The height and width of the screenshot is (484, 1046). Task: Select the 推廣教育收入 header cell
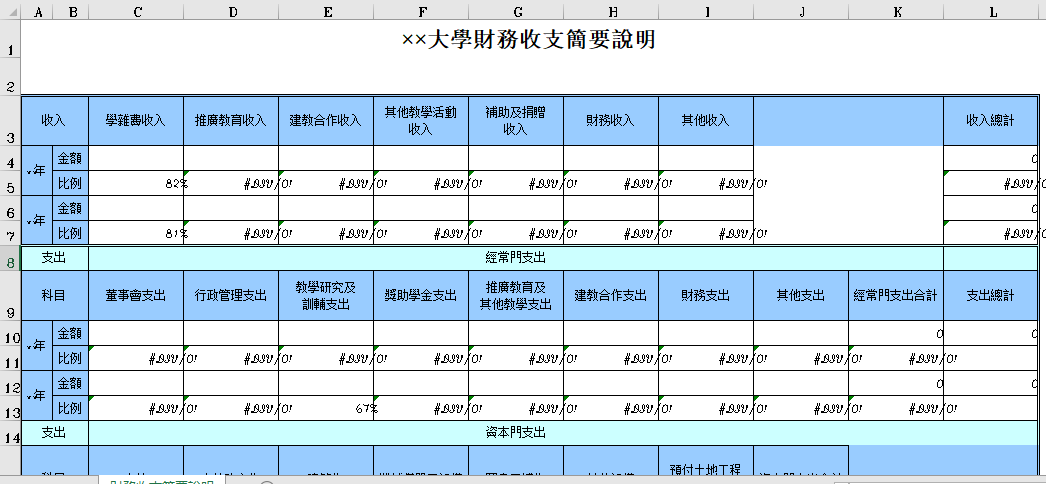pyautogui.click(x=231, y=121)
